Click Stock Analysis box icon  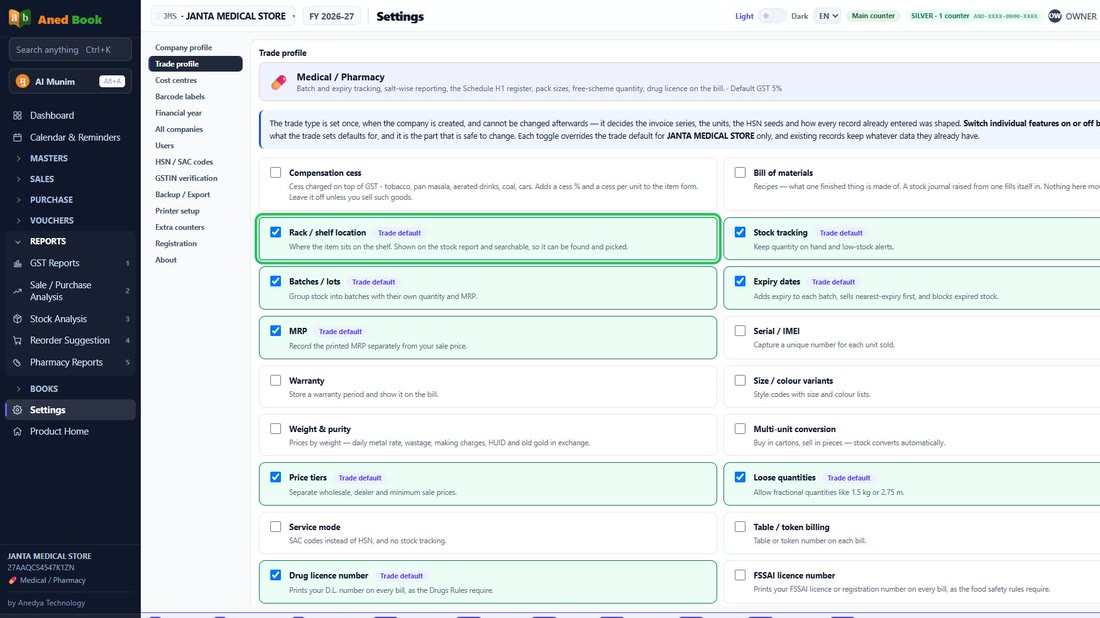pos(18,319)
